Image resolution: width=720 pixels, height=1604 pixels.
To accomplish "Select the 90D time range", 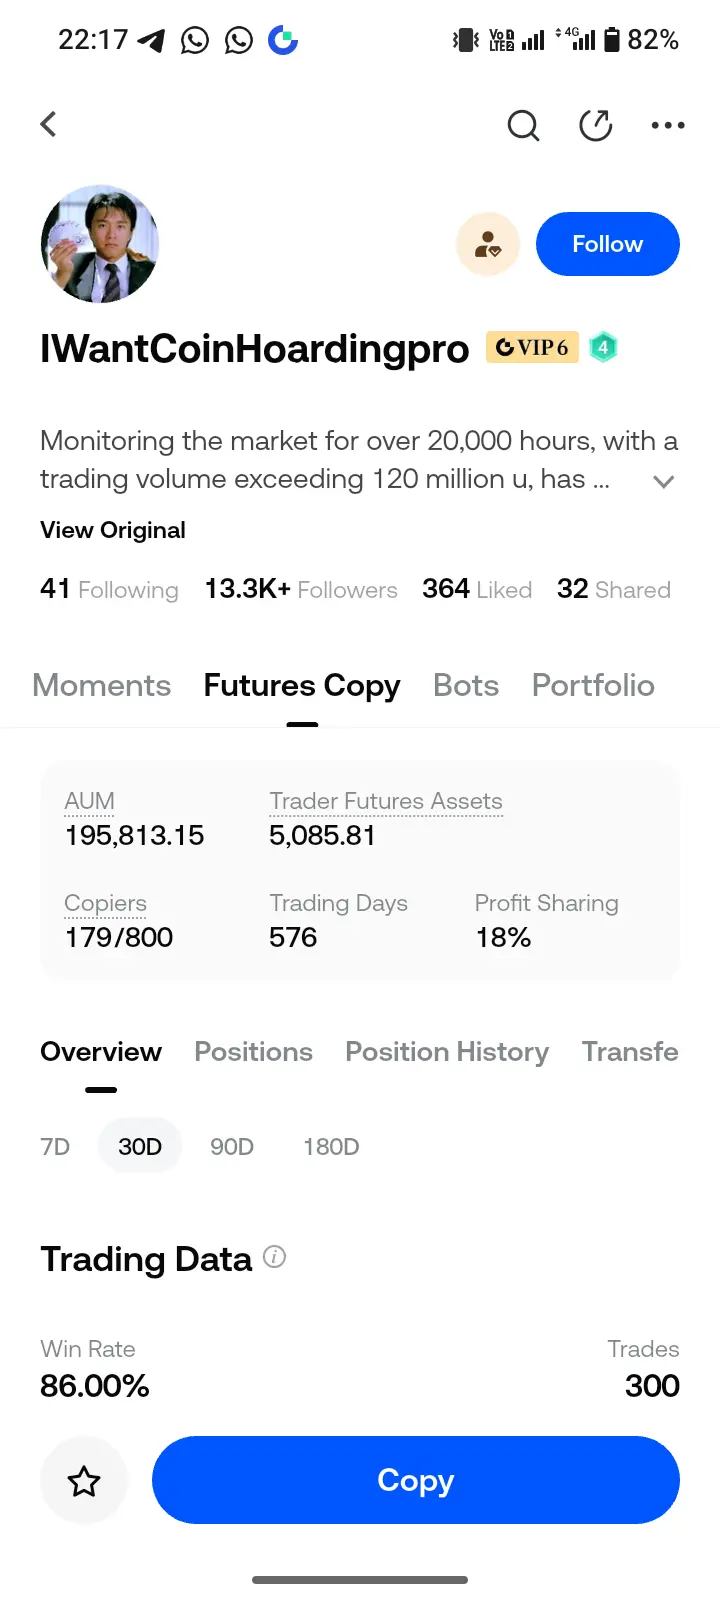I will 232,1147.
